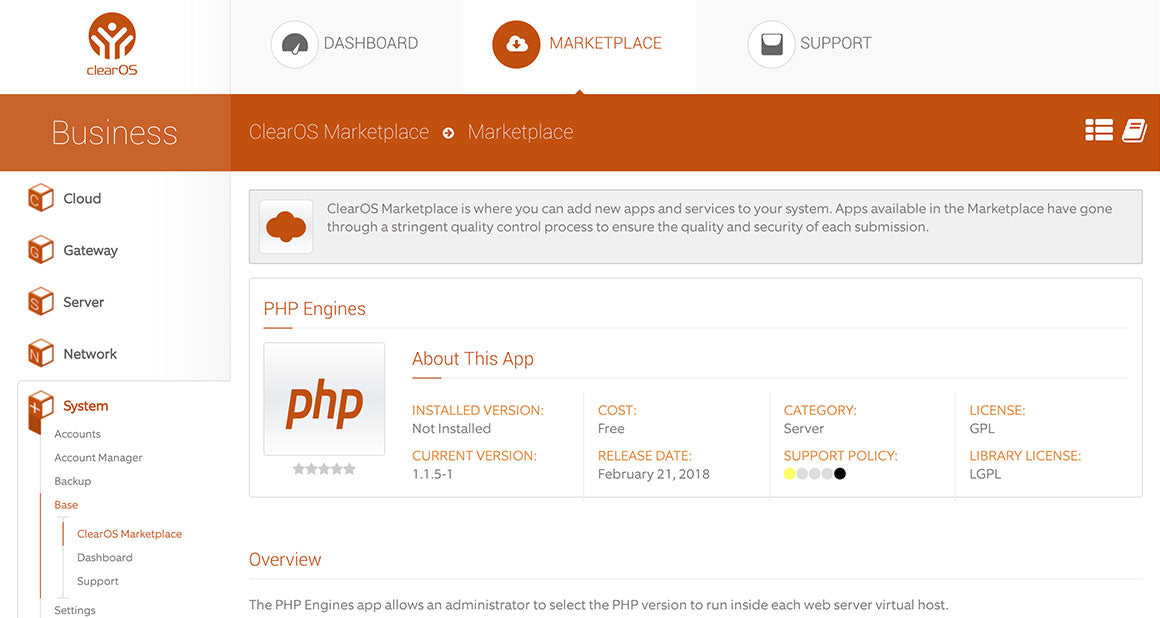Click the Network cube icon in sidebar
The width and height of the screenshot is (1160, 618).
pos(41,353)
